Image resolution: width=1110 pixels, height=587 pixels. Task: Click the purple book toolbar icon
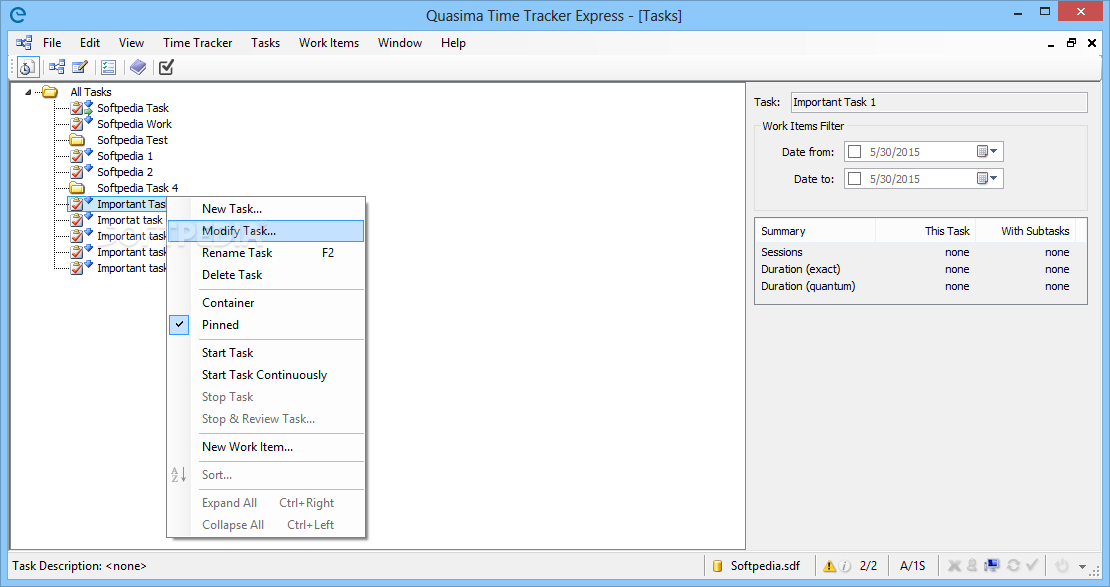pyautogui.click(x=138, y=67)
